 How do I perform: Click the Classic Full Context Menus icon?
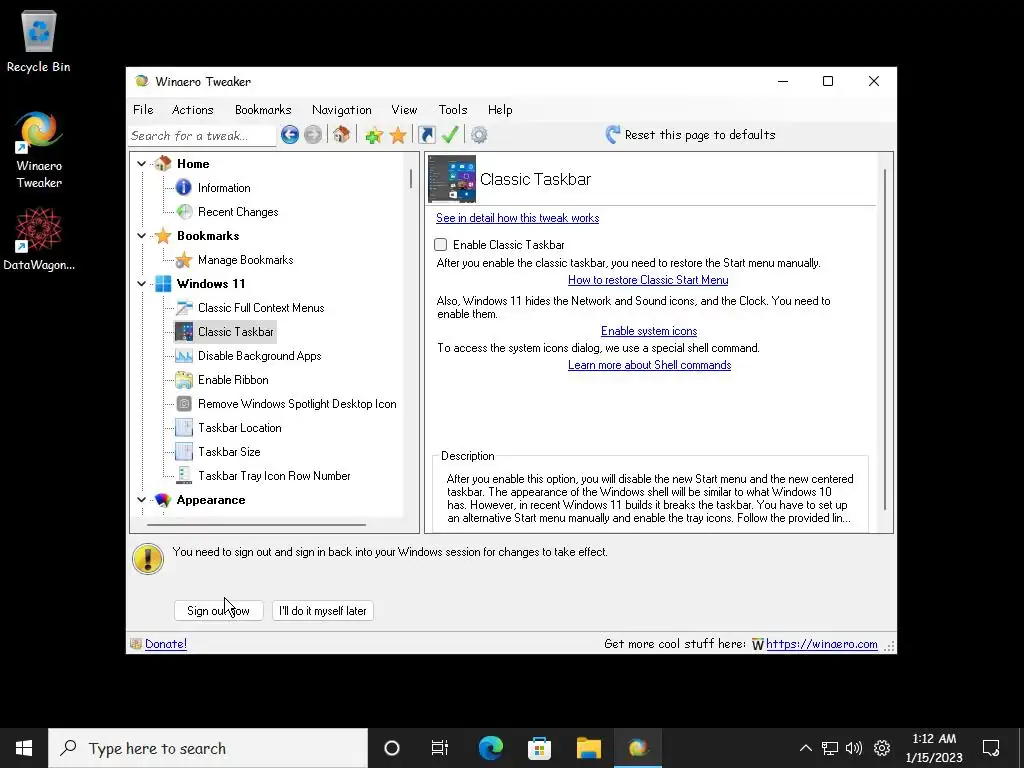pyautogui.click(x=184, y=308)
